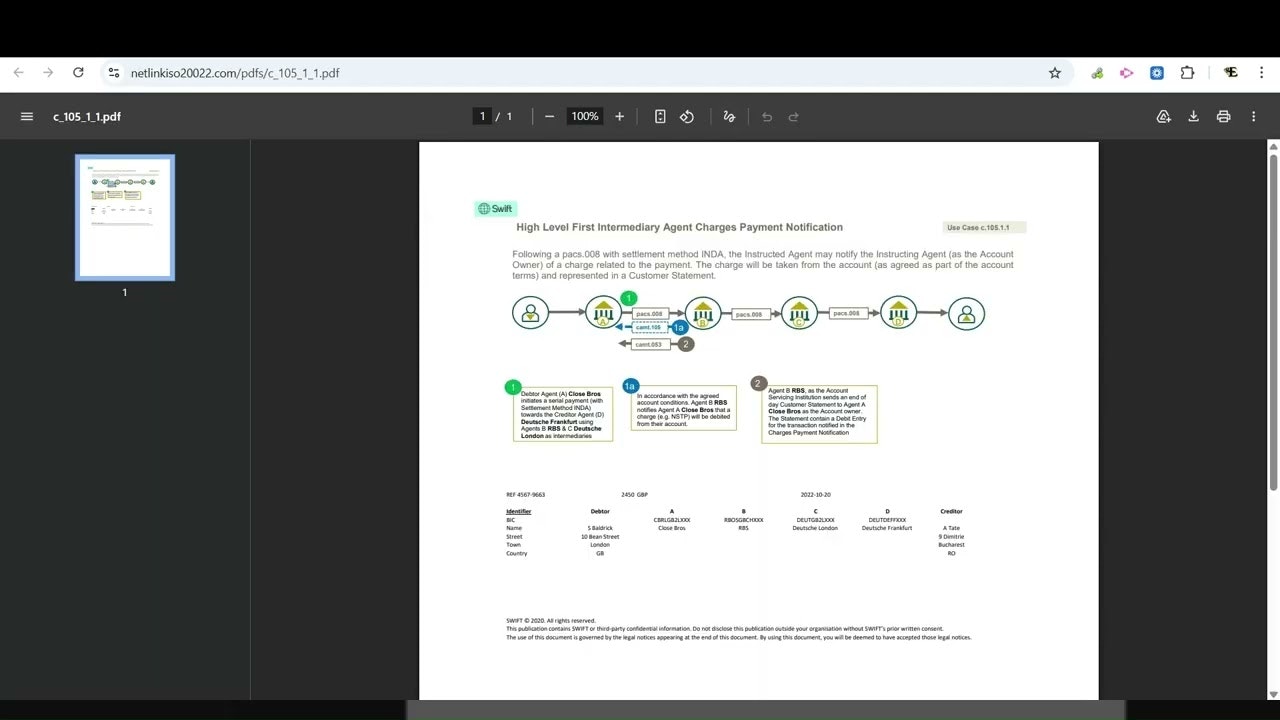This screenshot has height=720, width=1280.
Task: Click the Swift logo in document
Action: coord(495,209)
